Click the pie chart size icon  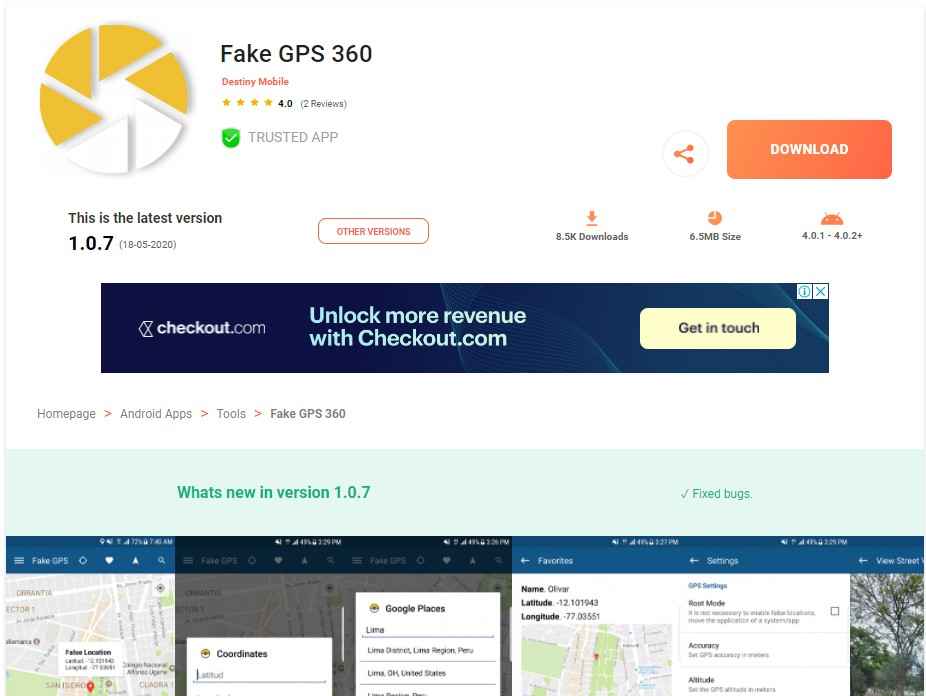[715, 218]
